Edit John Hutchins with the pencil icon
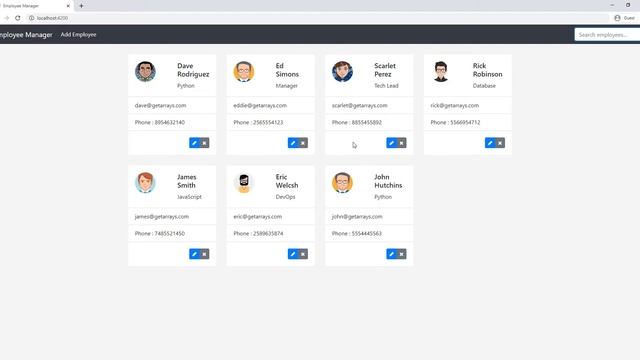Image resolution: width=640 pixels, height=360 pixels. (391, 254)
